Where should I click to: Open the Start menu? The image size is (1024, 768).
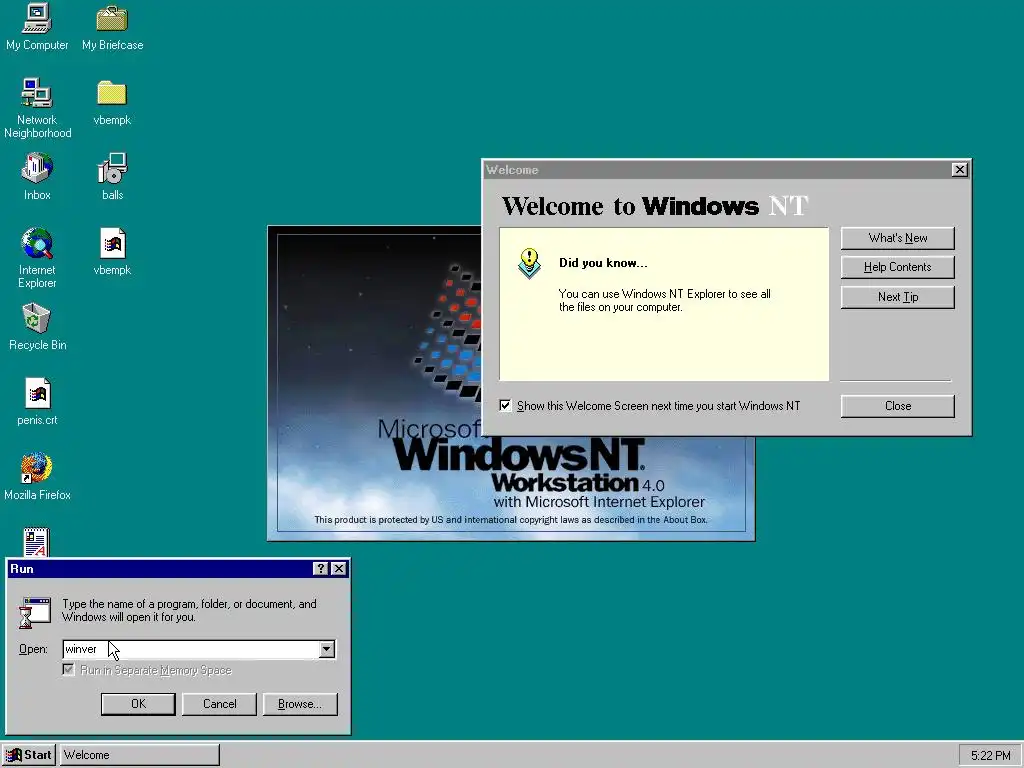29,755
